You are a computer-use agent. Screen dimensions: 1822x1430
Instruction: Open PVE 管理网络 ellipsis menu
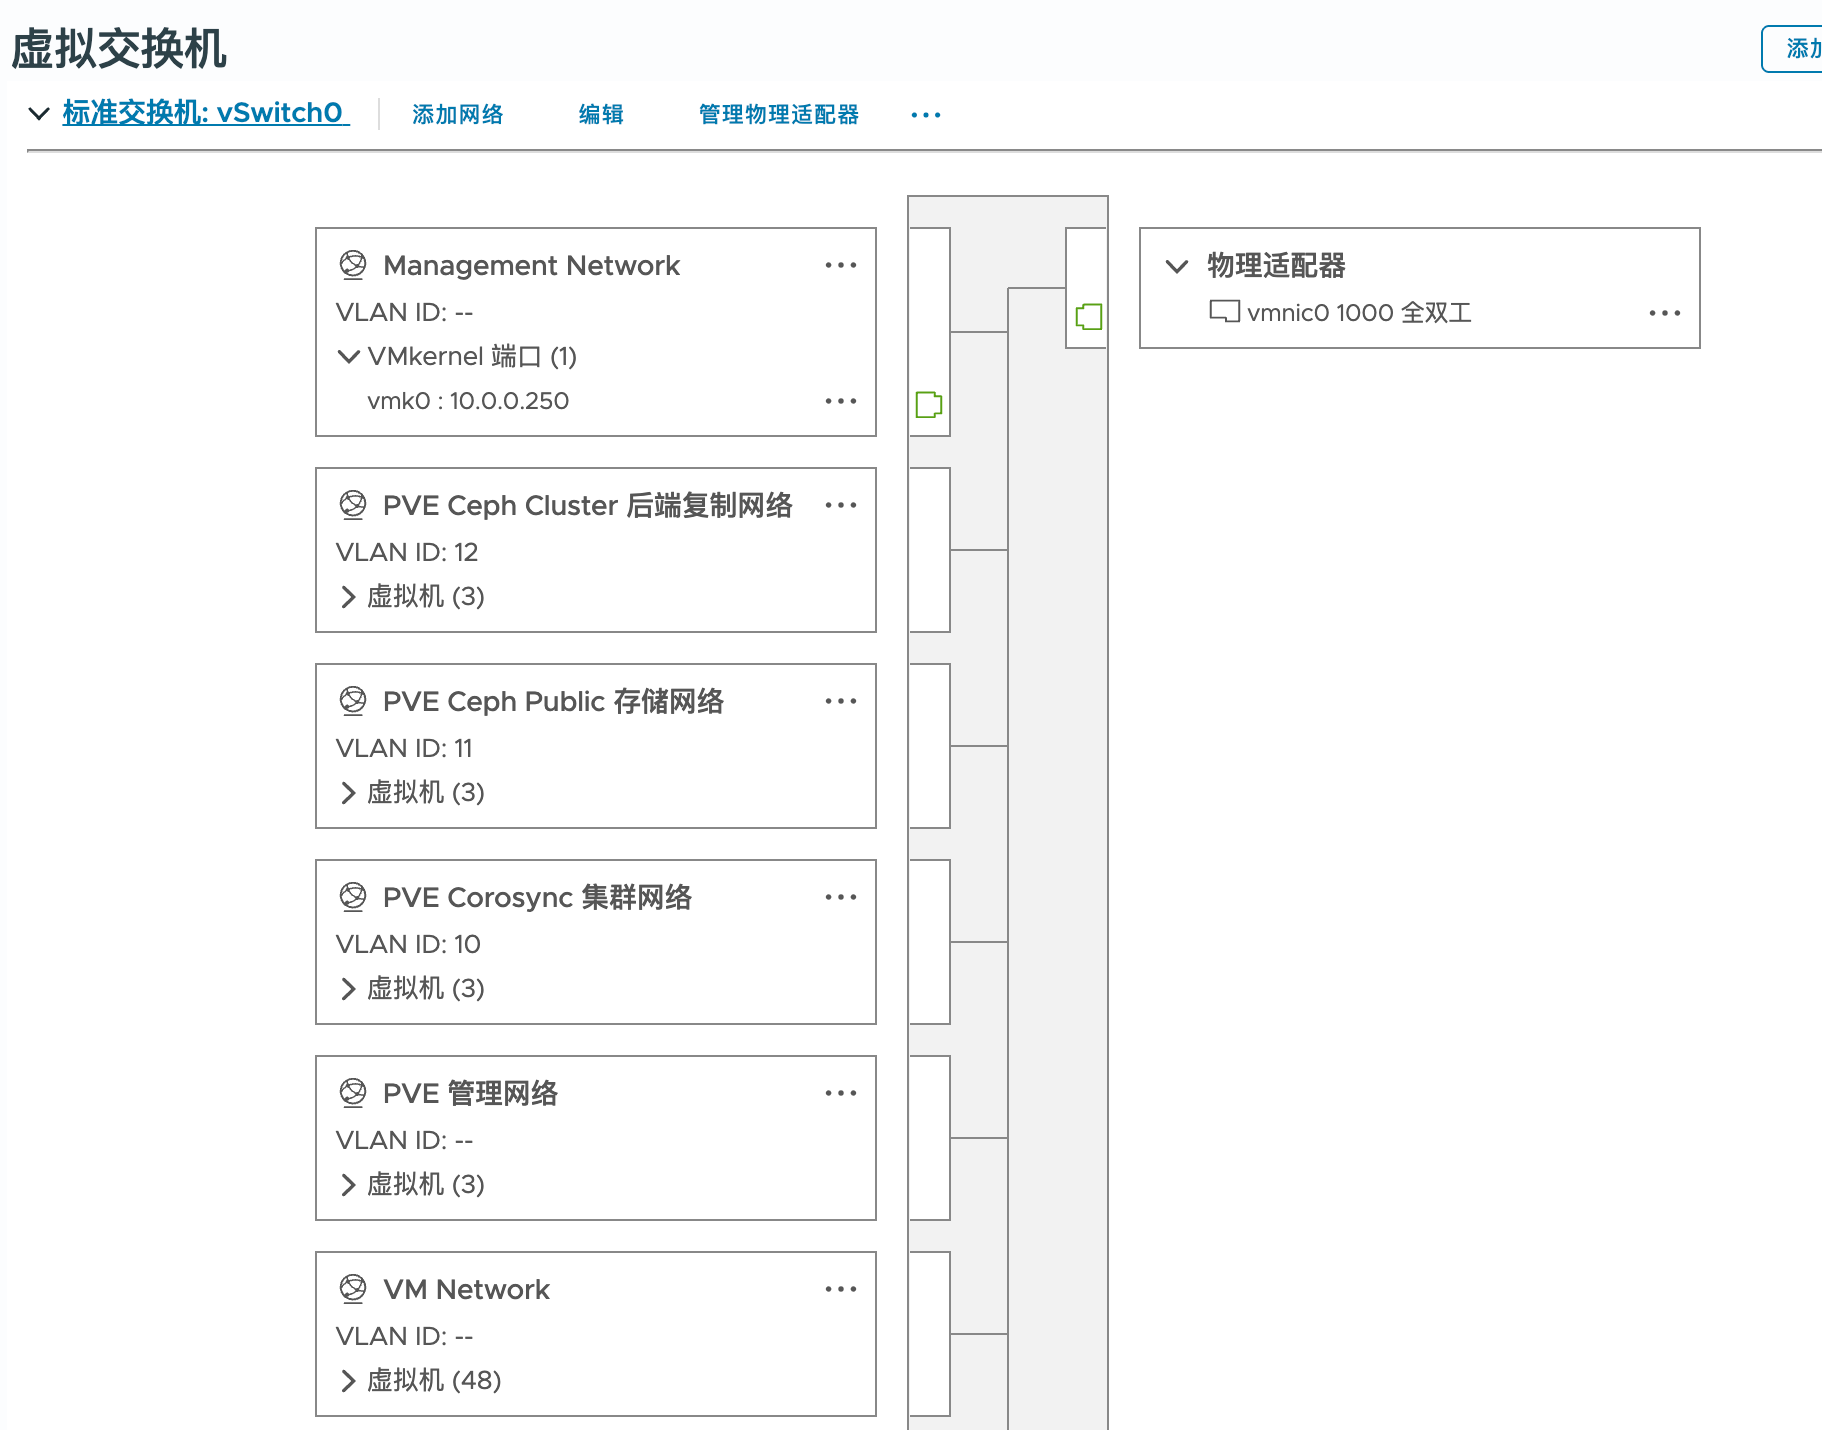click(841, 1093)
